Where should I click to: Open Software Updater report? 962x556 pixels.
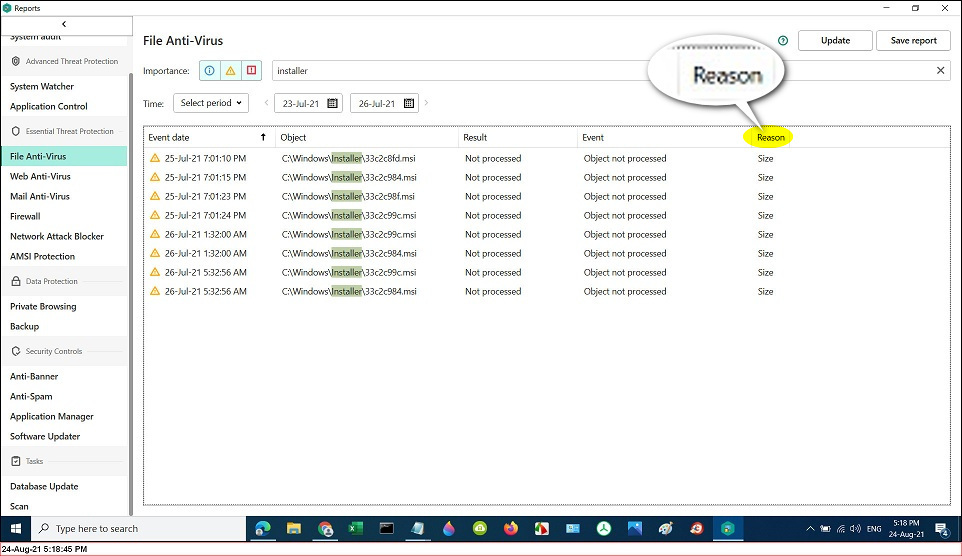tap(45, 436)
